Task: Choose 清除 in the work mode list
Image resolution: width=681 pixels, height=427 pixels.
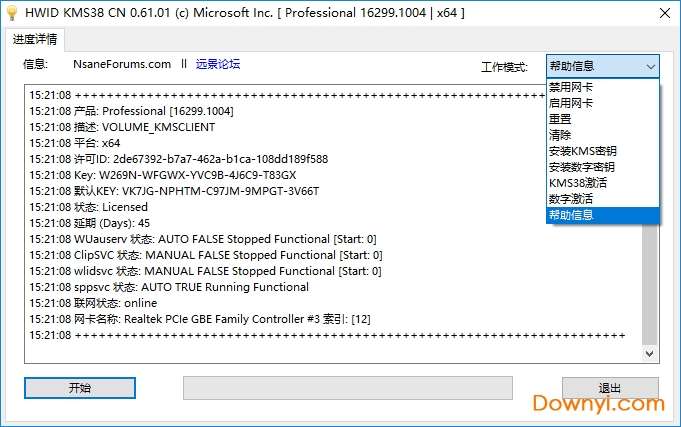Action: [x=603, y=135]
